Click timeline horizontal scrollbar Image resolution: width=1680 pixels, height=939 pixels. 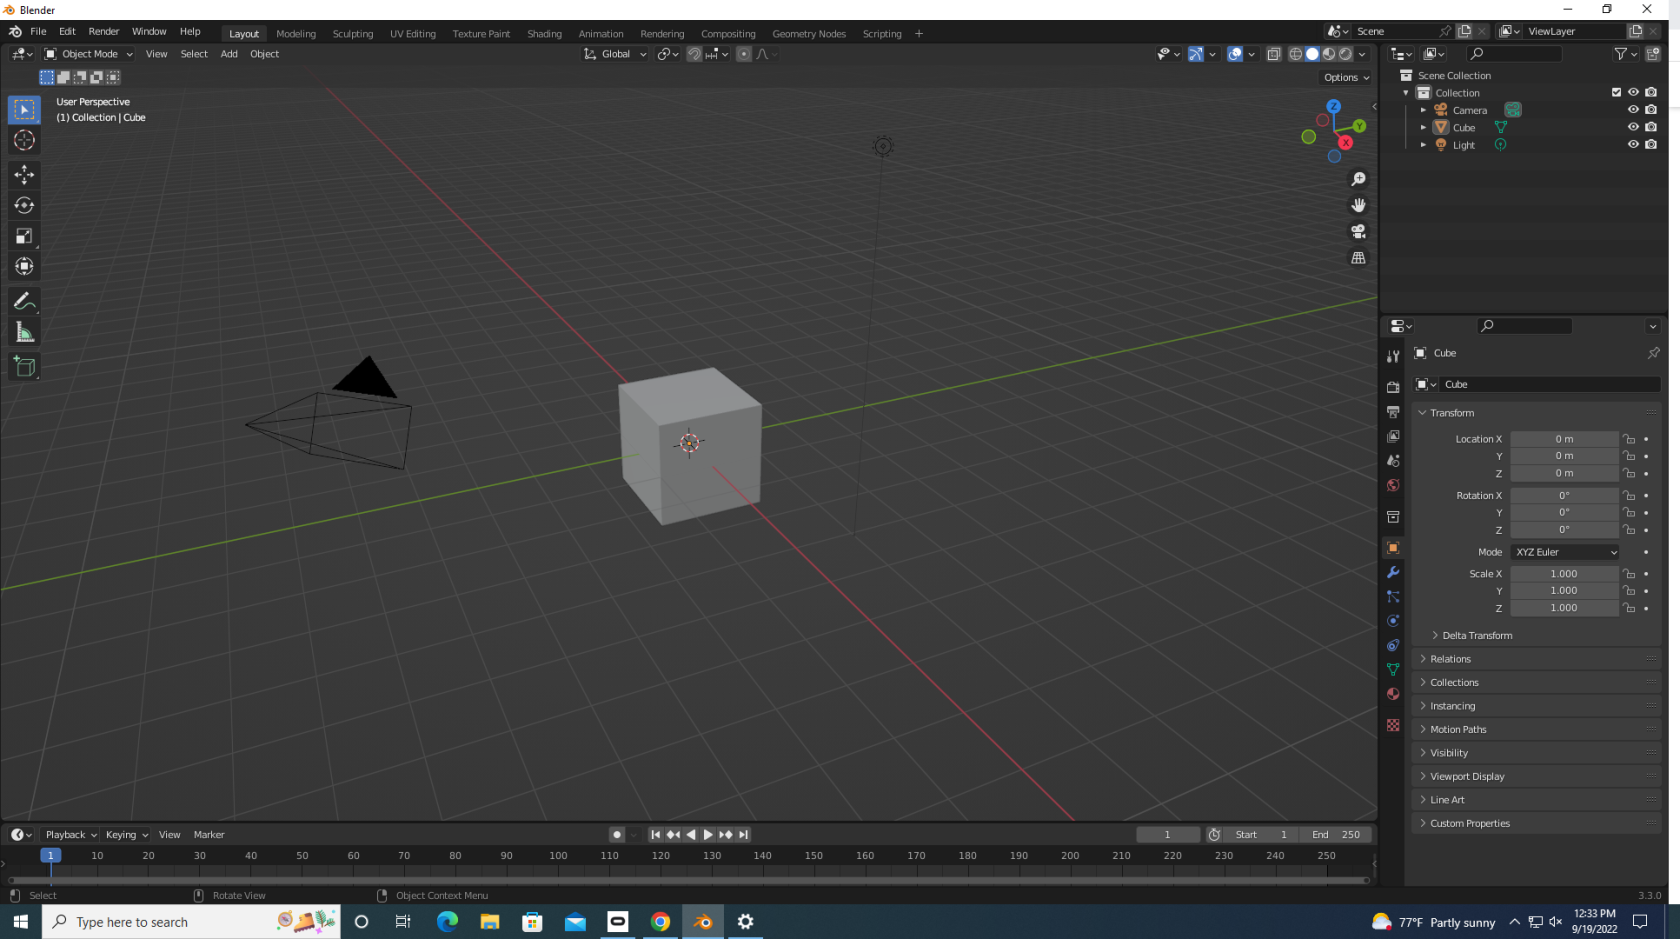(688, 881)
